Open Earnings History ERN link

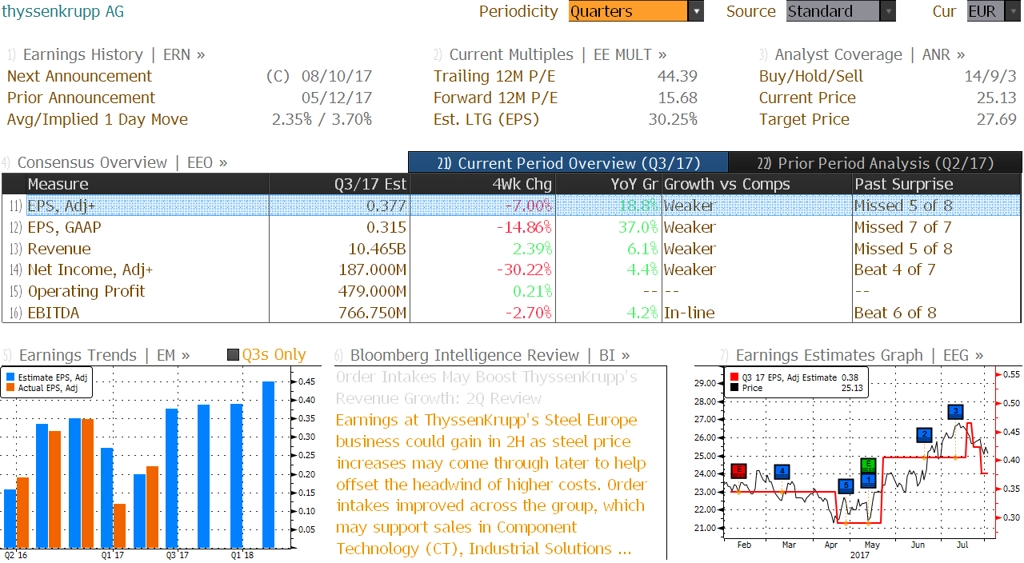tap(114, 54)
